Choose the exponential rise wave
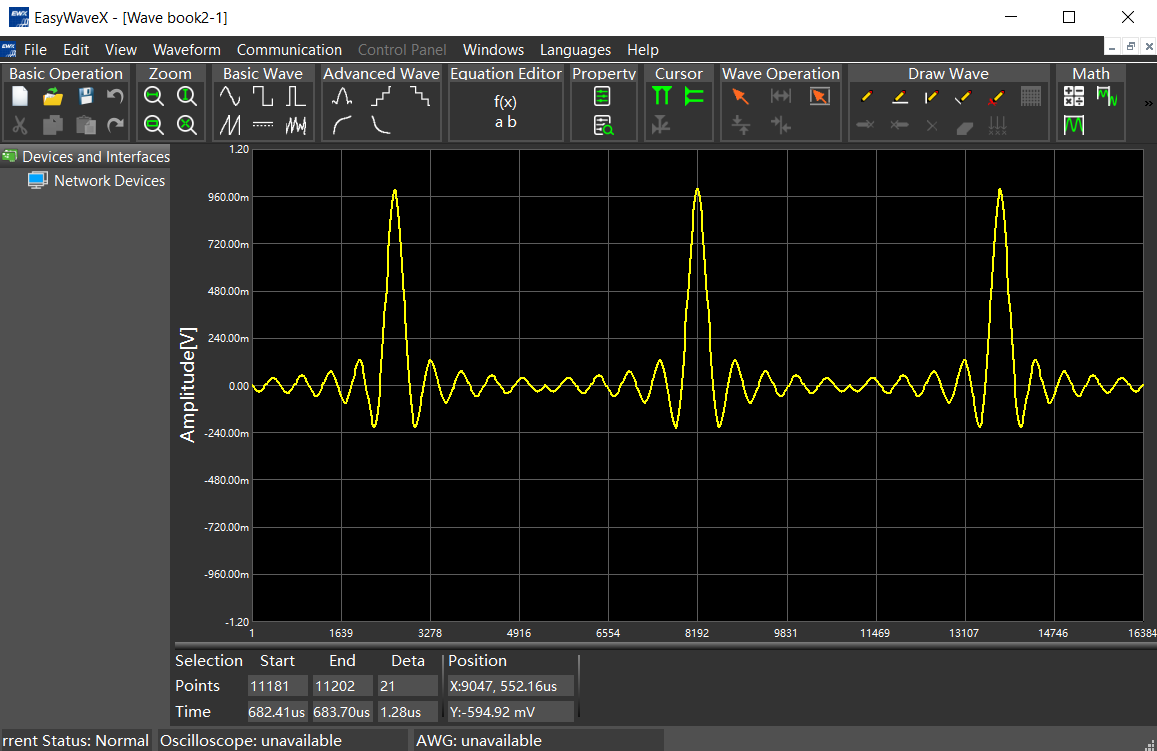Viewport: 1157px width, 751px height. coord(341,125)
